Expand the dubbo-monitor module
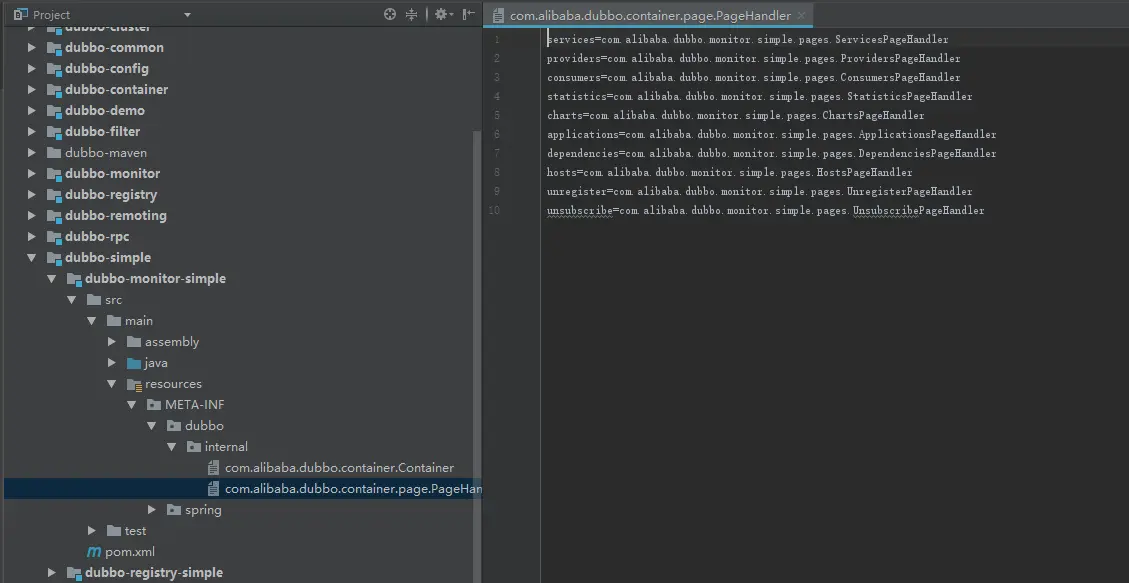 coord(32,173)
